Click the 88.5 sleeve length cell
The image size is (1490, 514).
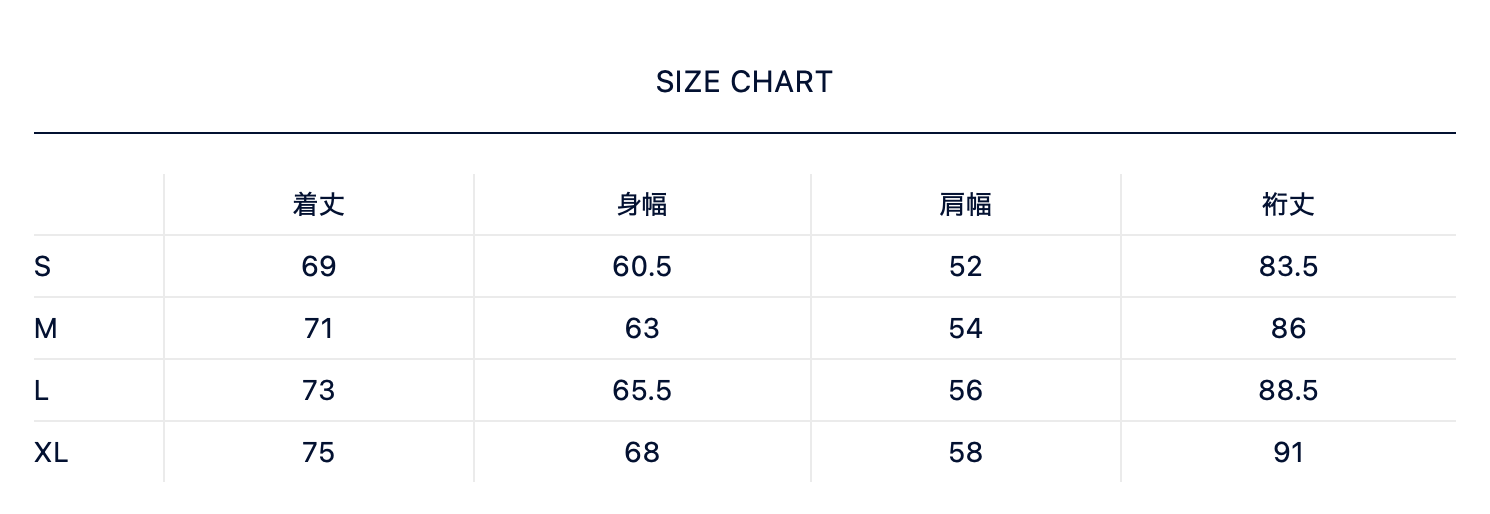click(x=1288, y=391)
